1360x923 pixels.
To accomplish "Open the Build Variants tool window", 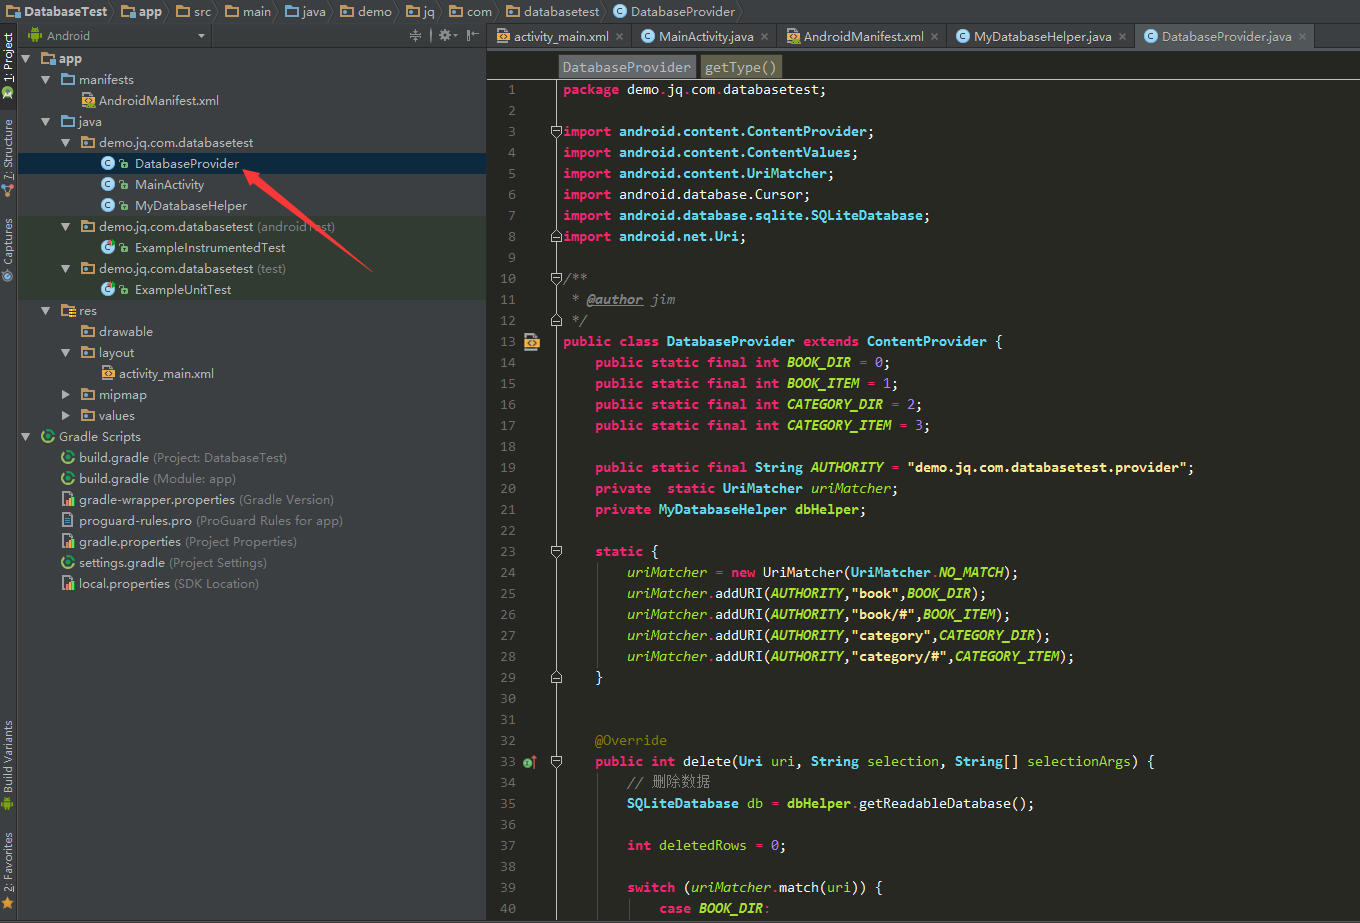I will [x=8, y=765].
